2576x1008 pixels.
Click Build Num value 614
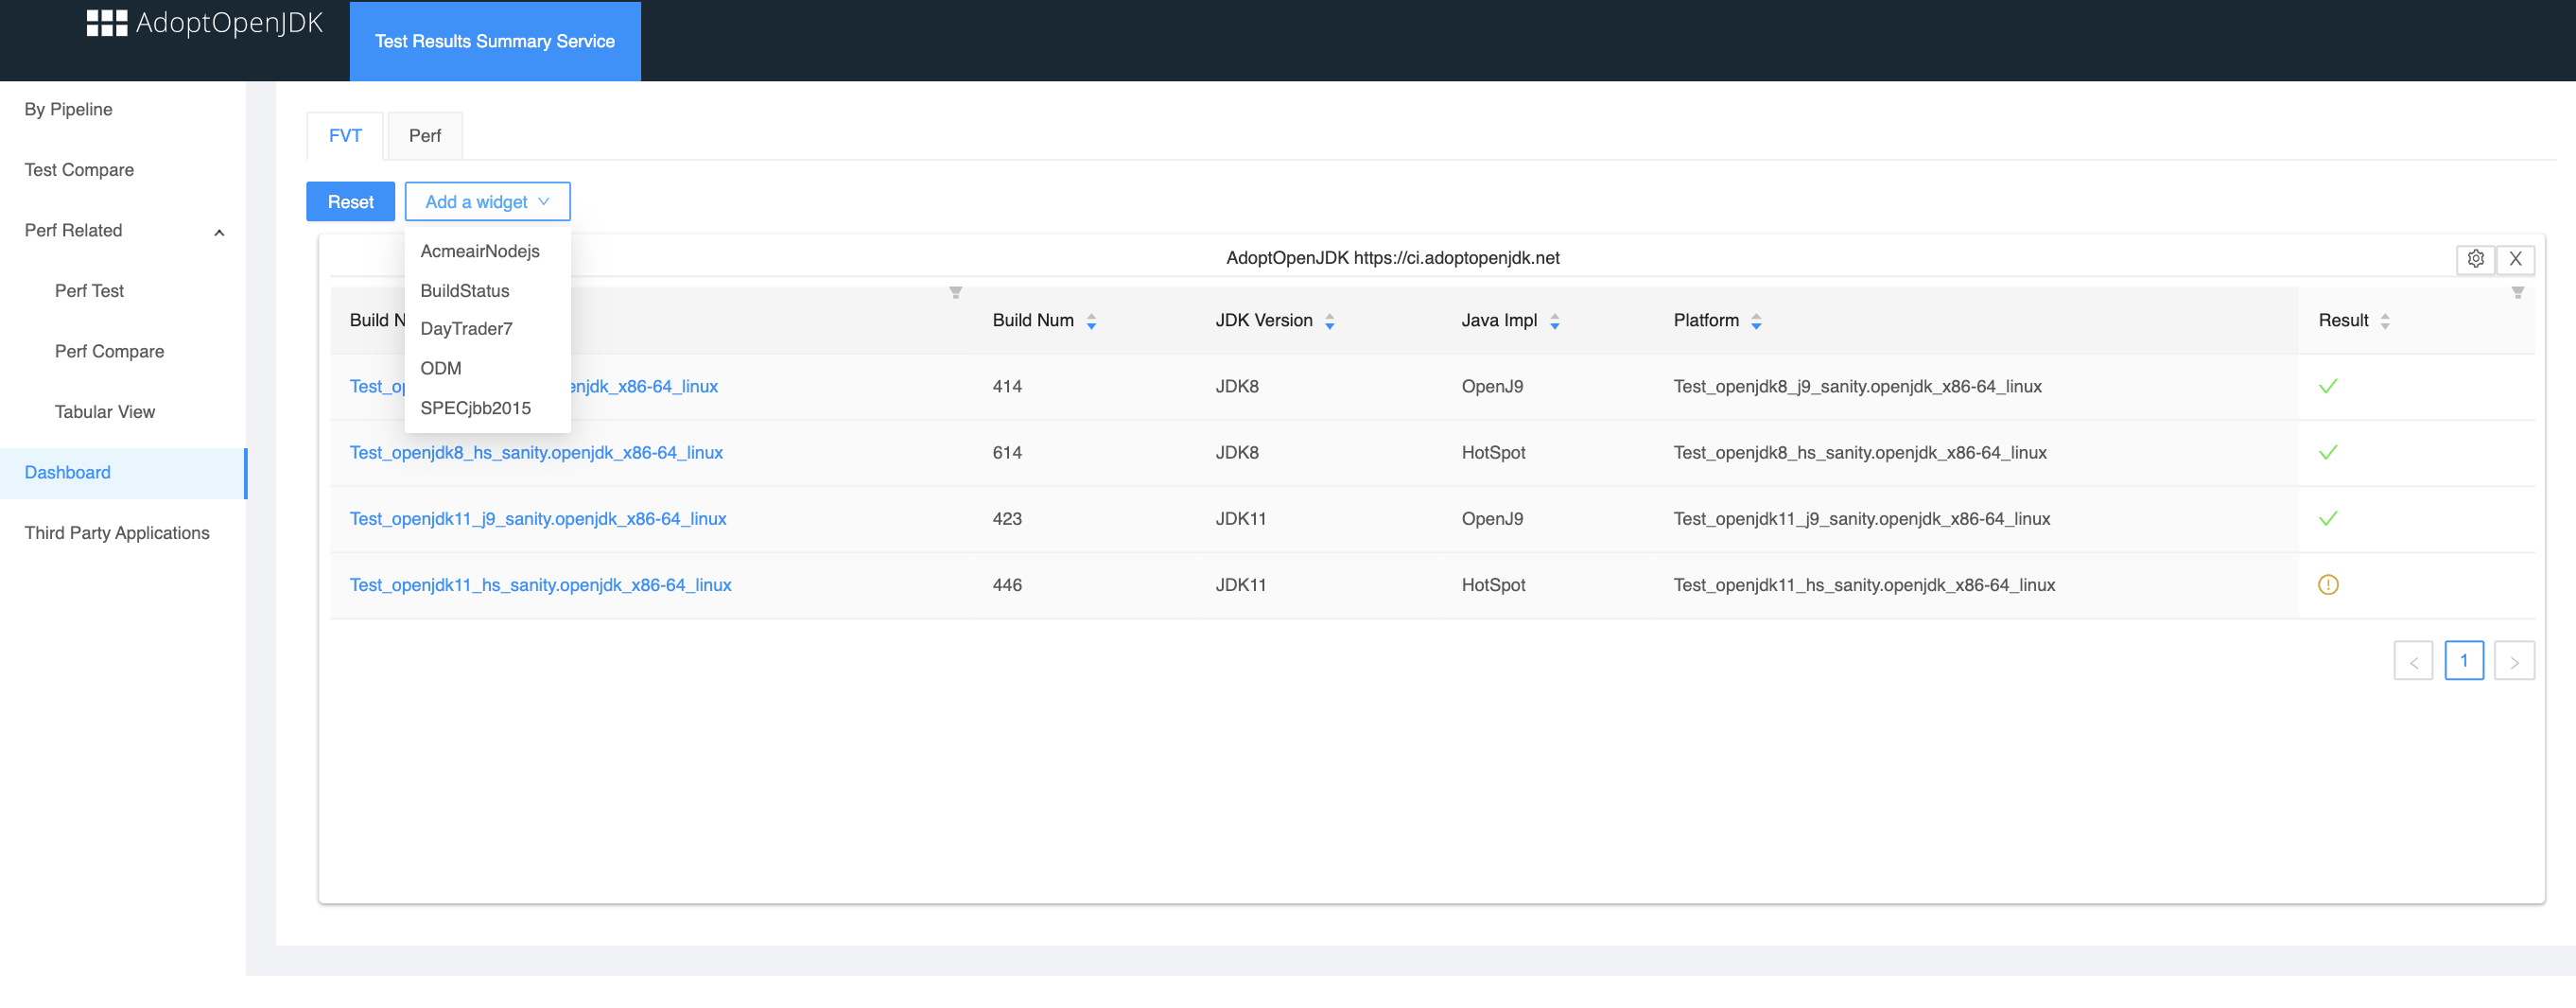click(1007, 453)
